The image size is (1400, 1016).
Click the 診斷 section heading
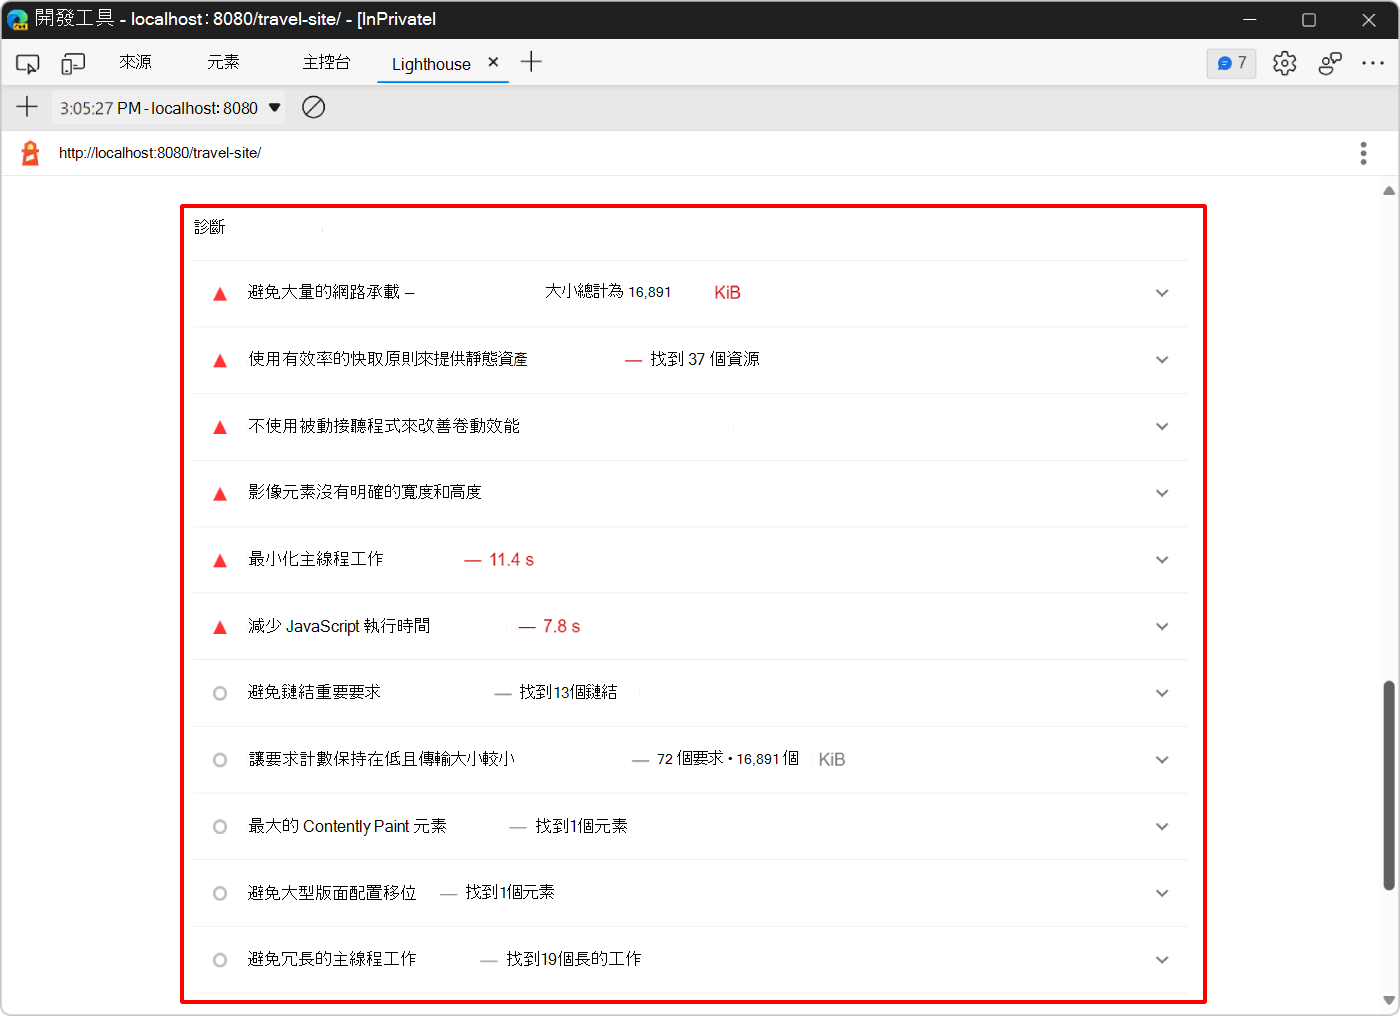coord(210,227)
